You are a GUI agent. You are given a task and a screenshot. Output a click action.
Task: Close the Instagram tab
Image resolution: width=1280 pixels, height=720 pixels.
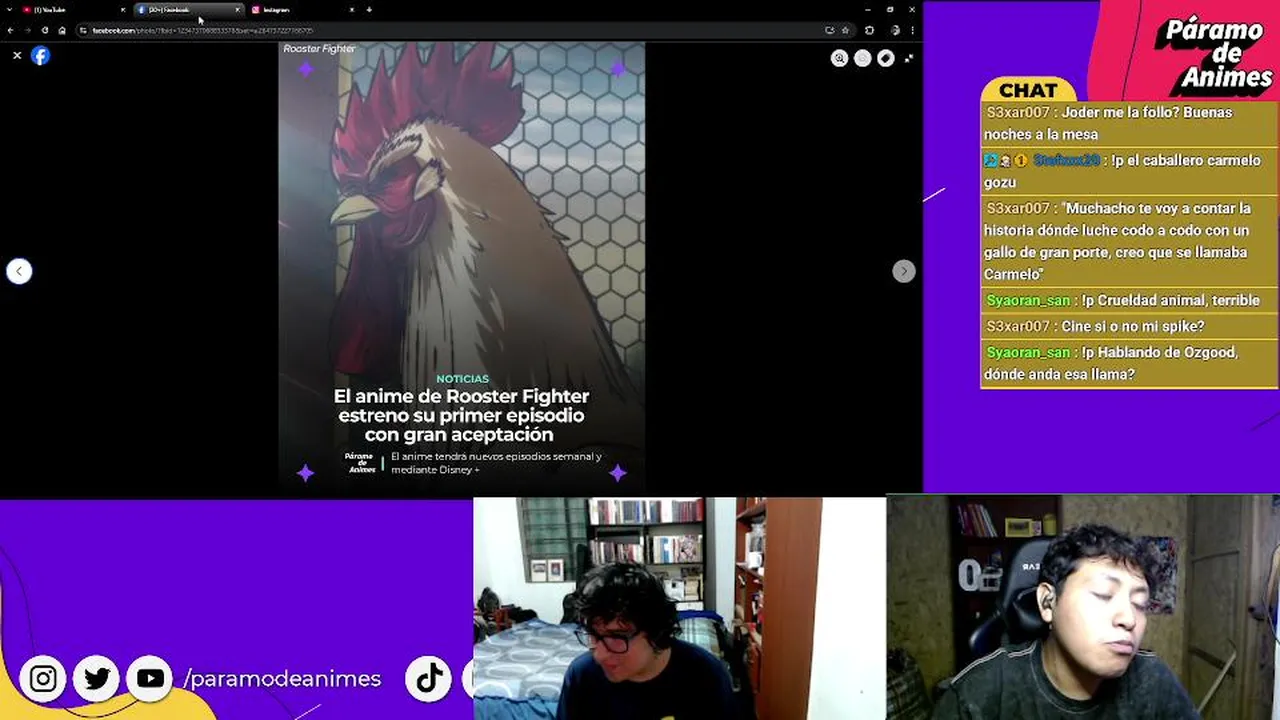tap(351, 10)
